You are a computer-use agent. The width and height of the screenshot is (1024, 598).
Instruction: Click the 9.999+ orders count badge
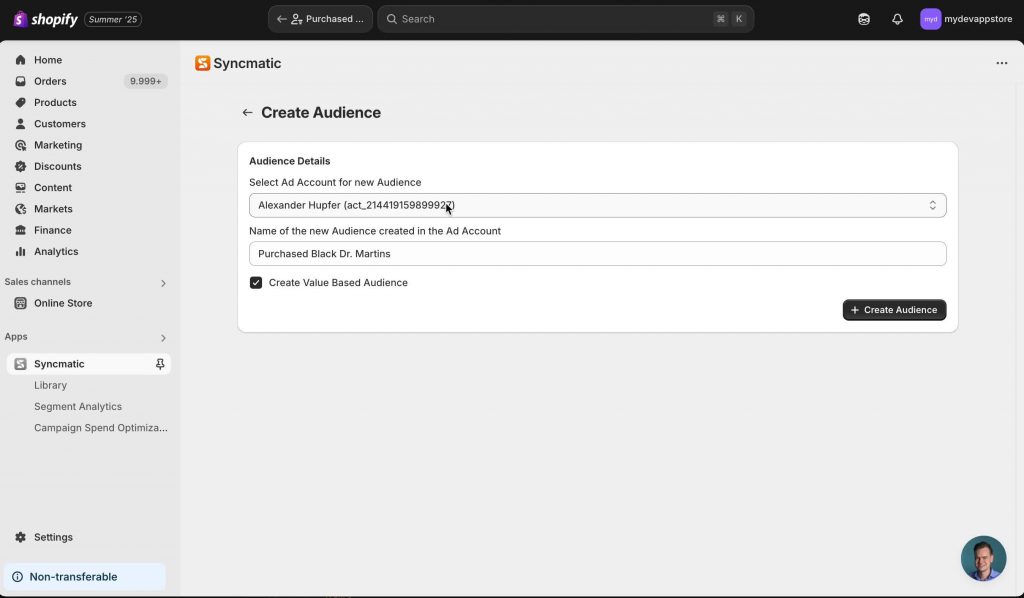[x=145, y=81]
